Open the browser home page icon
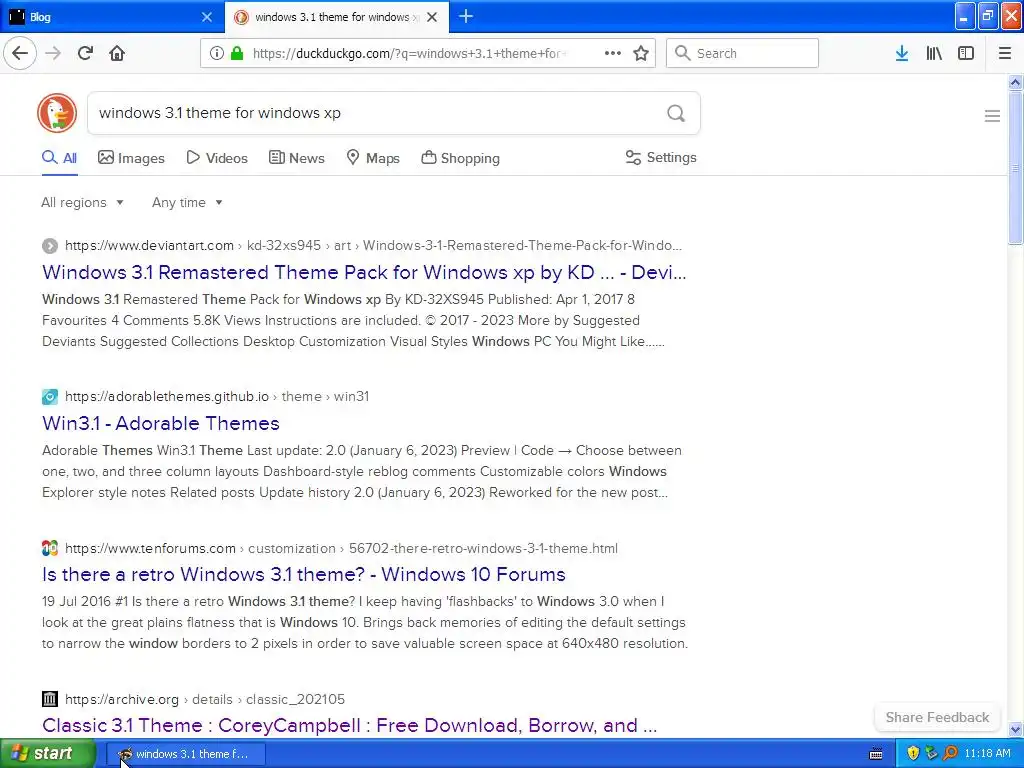The image size is (1024, 768). tap(117, 53)
